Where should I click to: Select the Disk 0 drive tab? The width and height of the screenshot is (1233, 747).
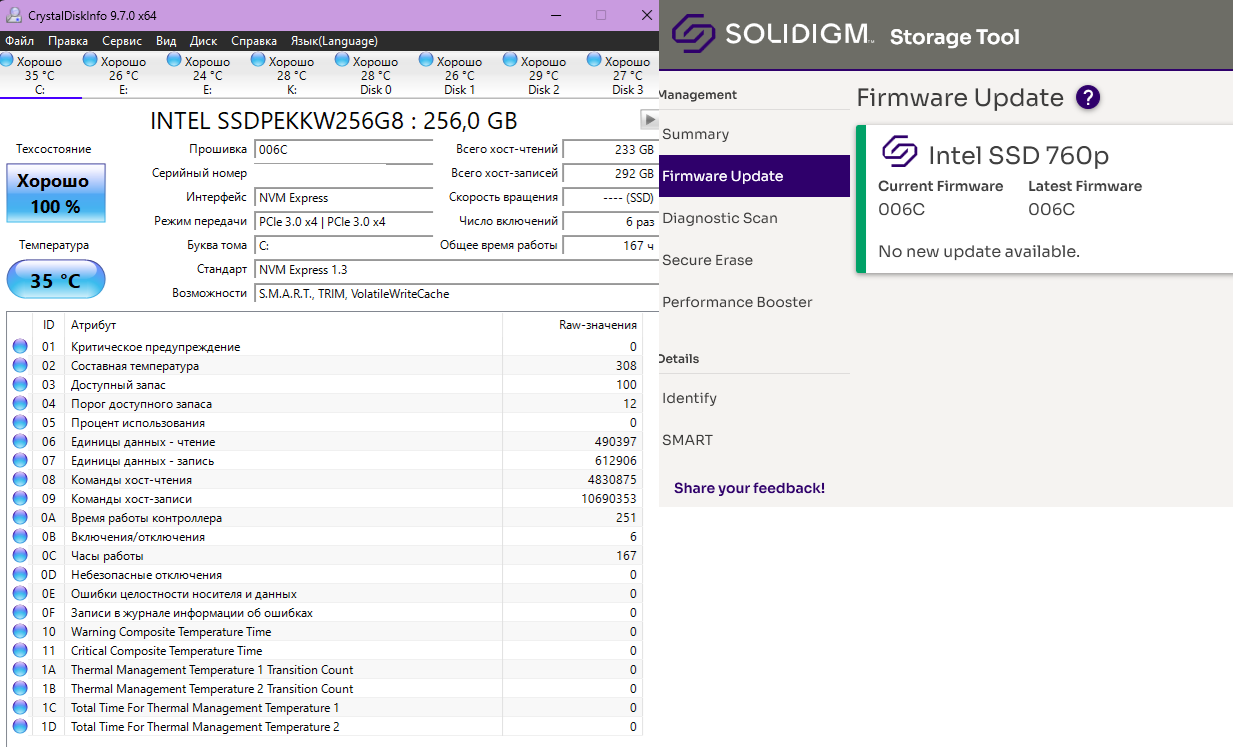(x=376, y=75)
